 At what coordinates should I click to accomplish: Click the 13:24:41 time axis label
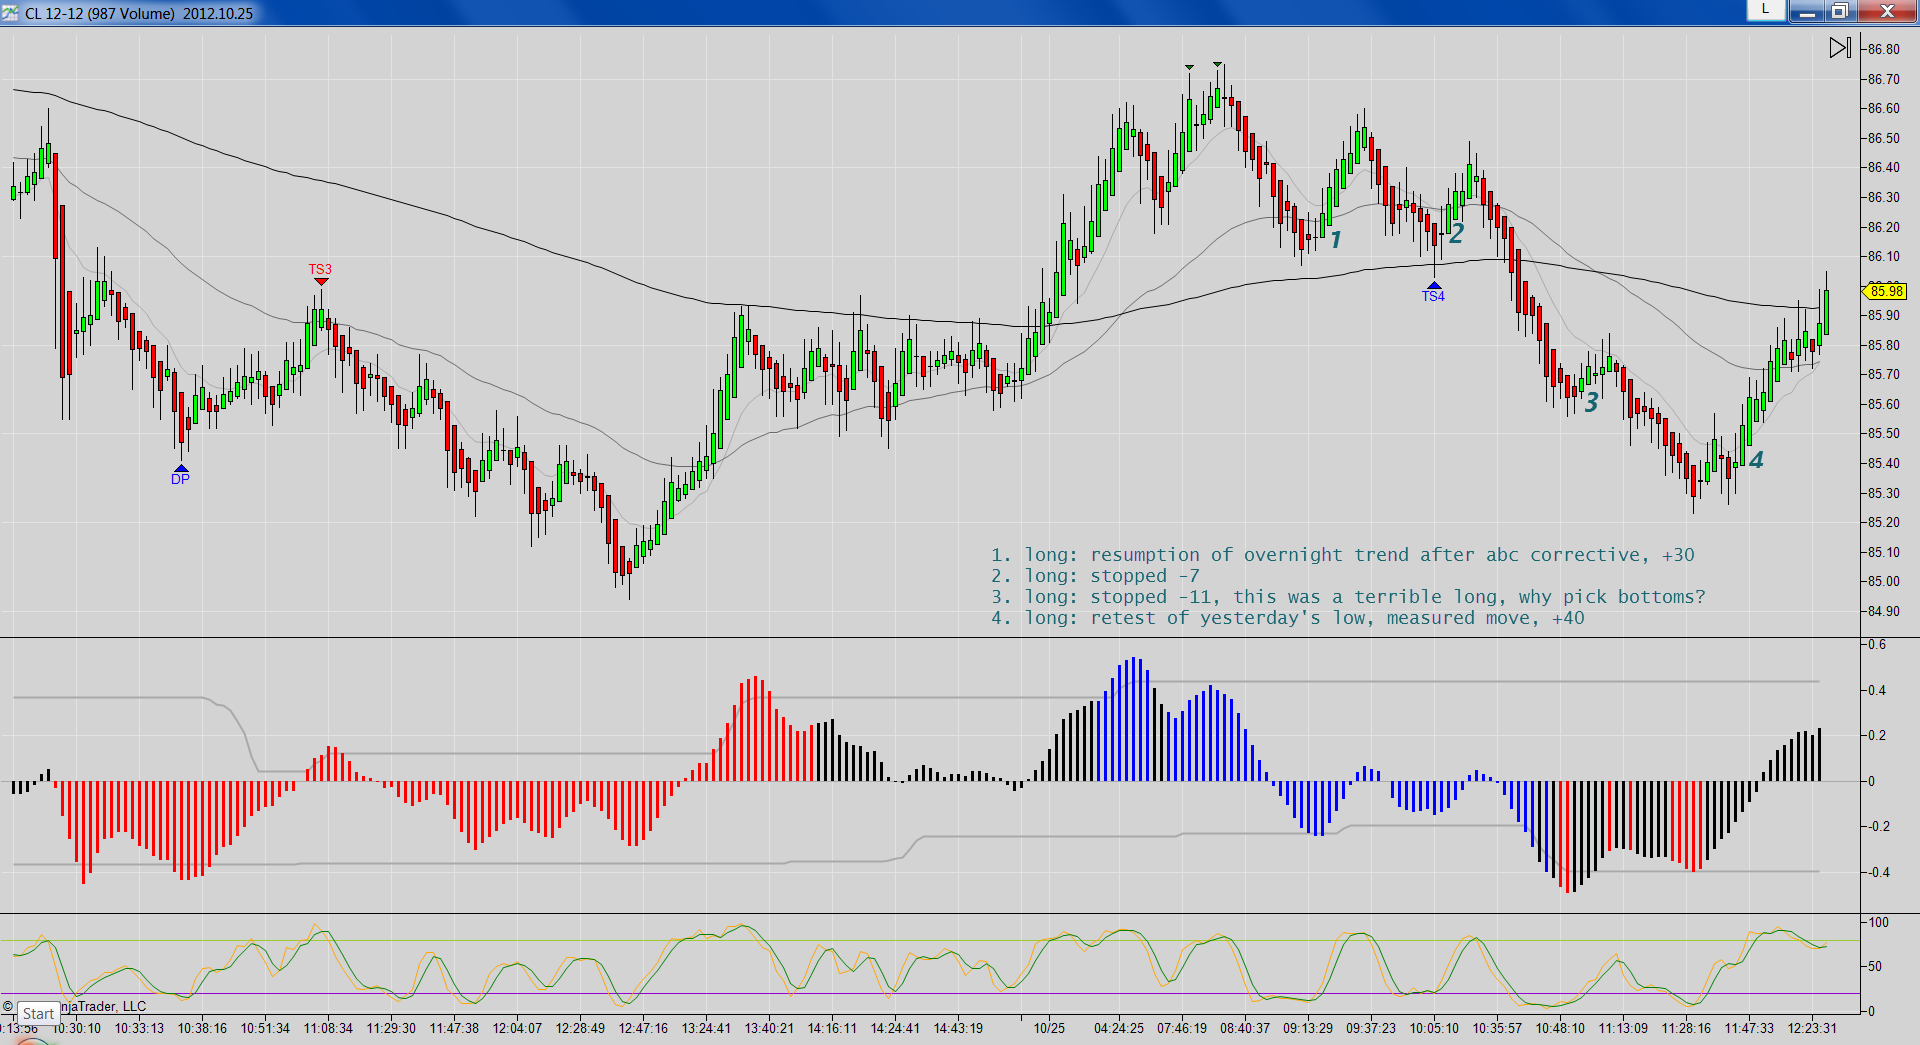[706, 1028]
